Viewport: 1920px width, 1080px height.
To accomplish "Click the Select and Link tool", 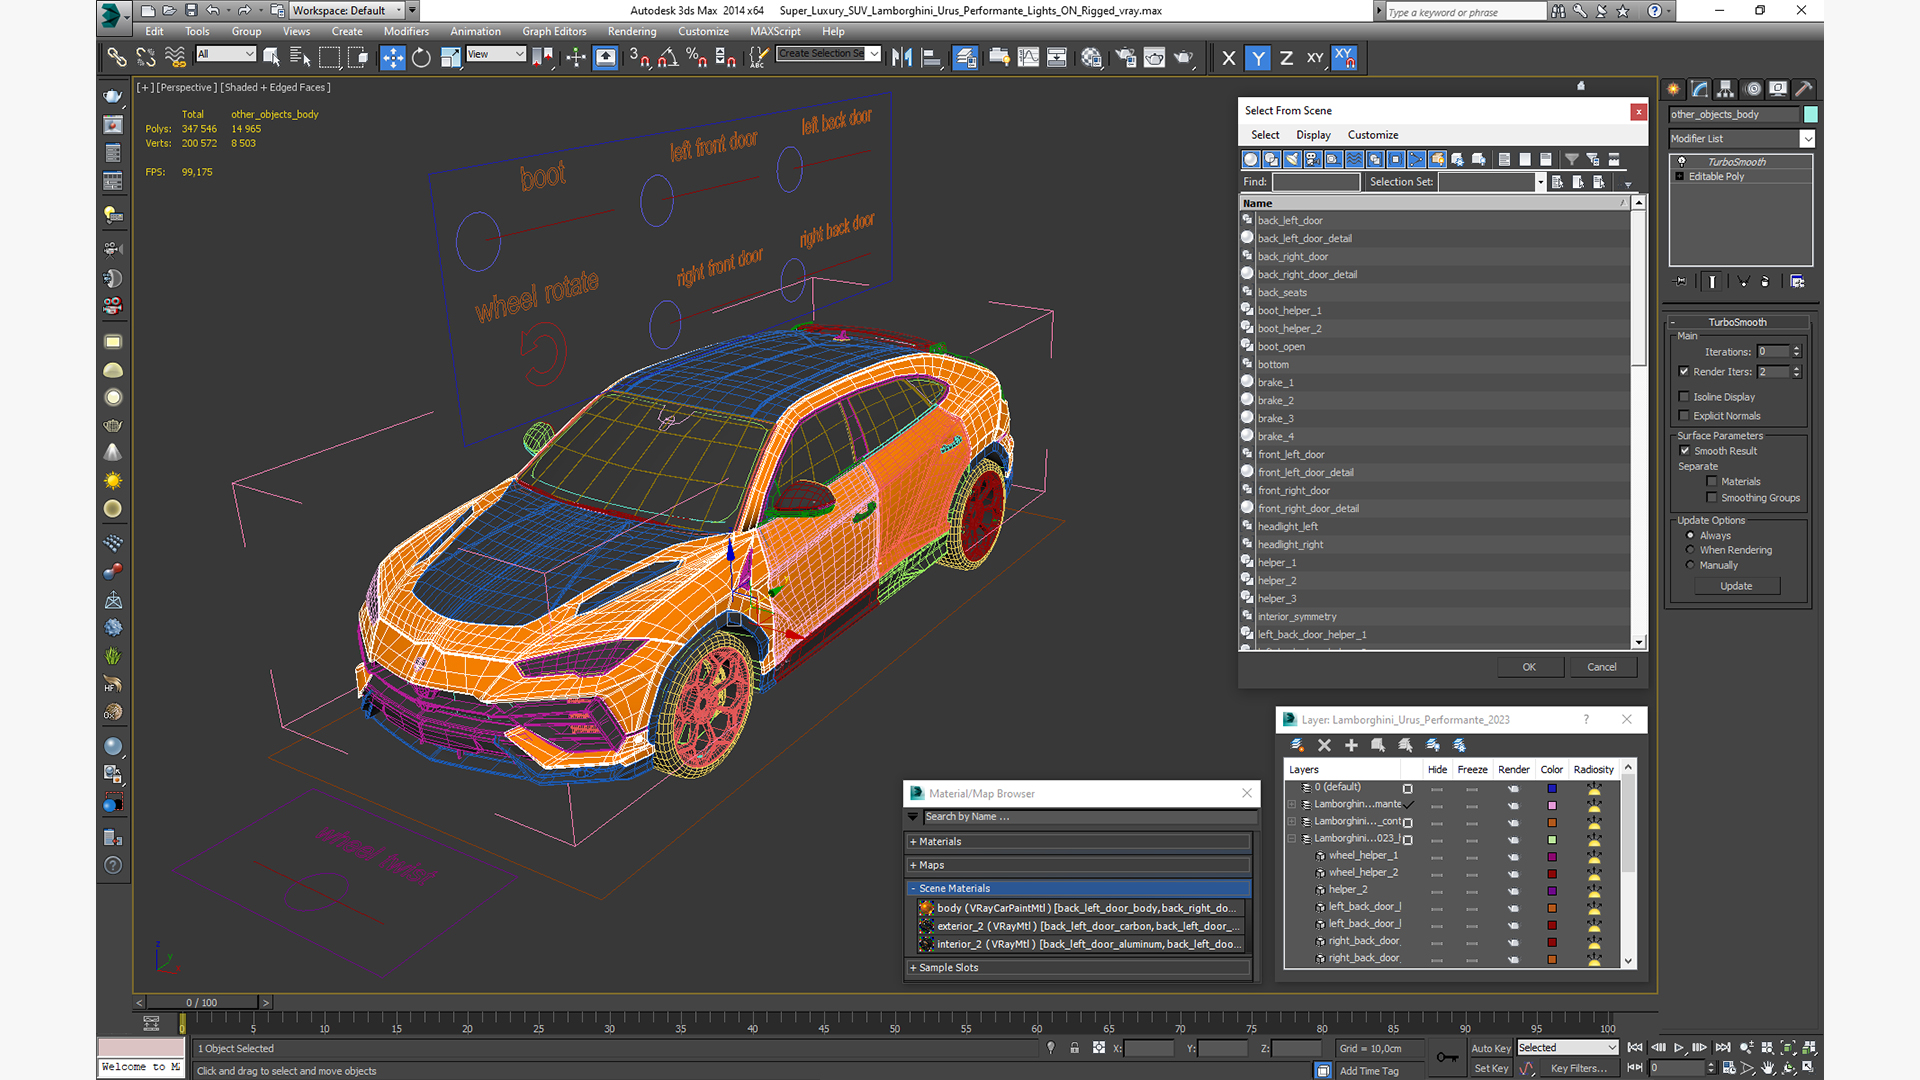I will 117,58.
